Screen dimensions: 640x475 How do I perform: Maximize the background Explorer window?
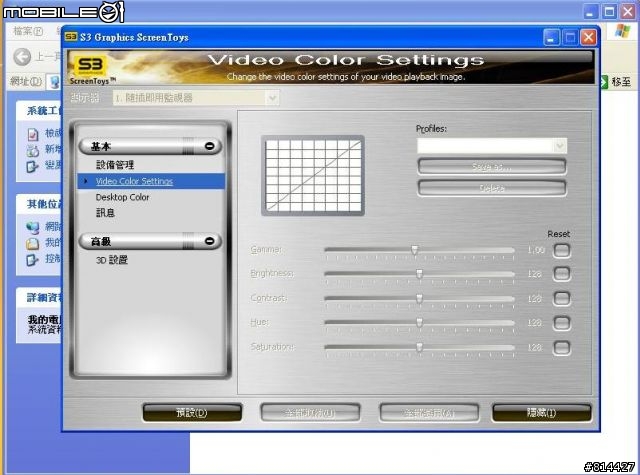click(x=609, y=11)
